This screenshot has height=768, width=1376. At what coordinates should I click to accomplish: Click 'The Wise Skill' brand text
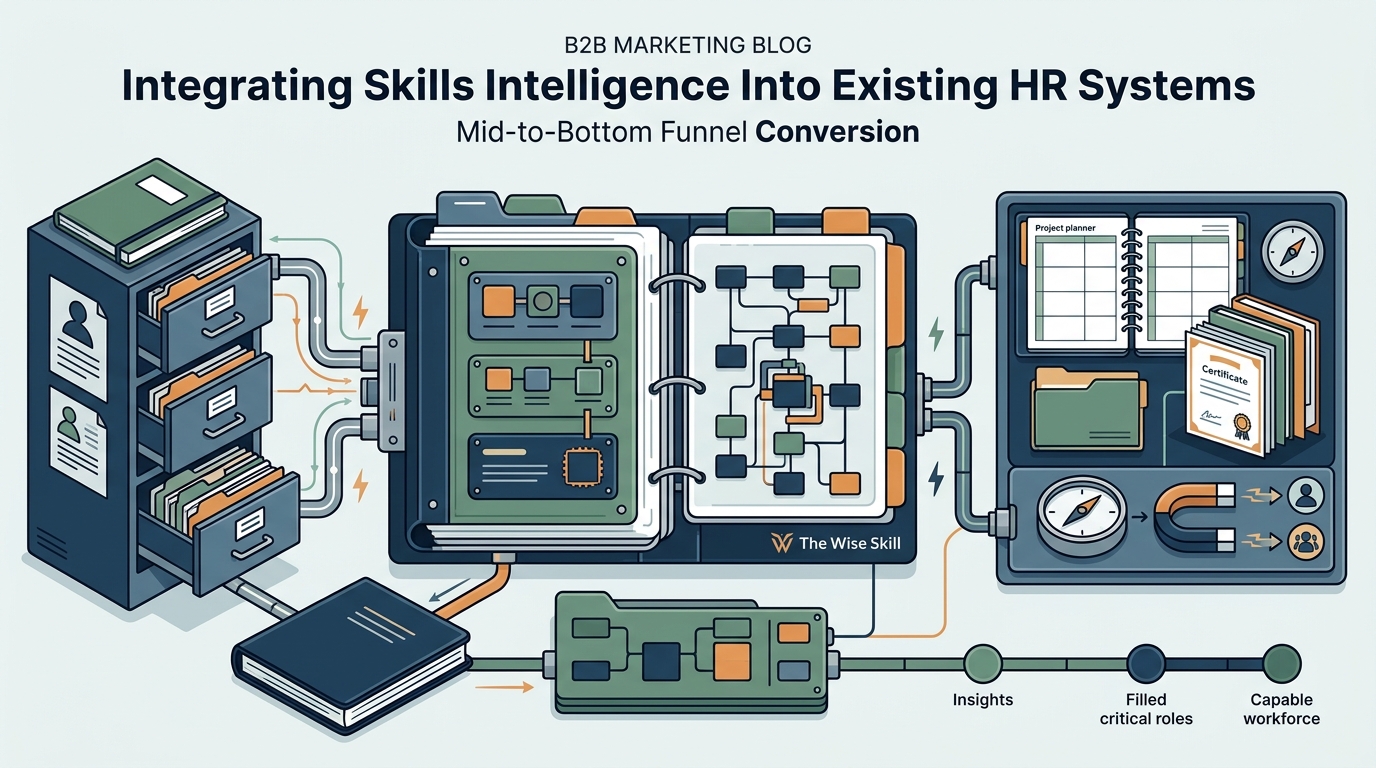[850, 543]
